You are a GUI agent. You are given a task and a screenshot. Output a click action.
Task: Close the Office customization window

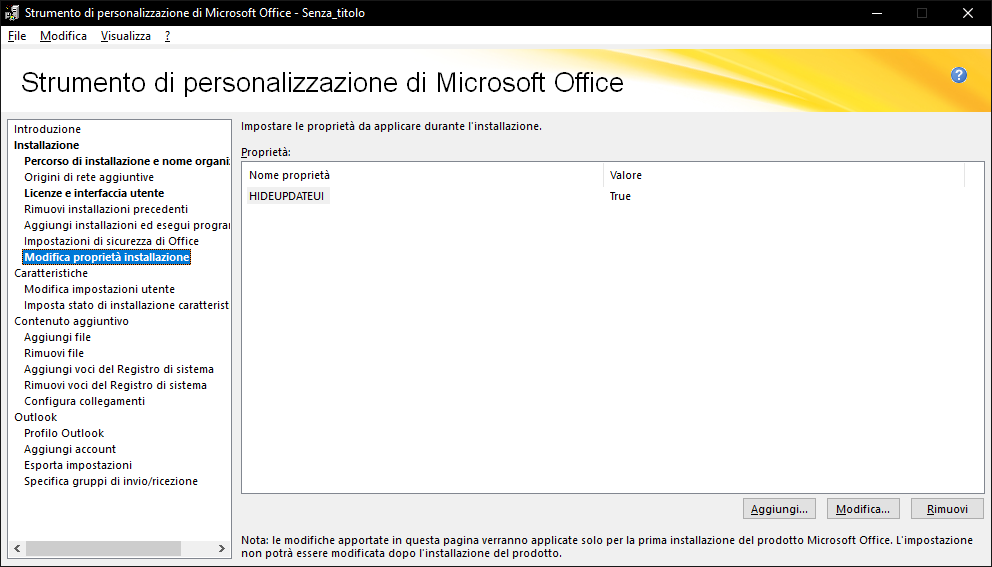tap(968, 13)
